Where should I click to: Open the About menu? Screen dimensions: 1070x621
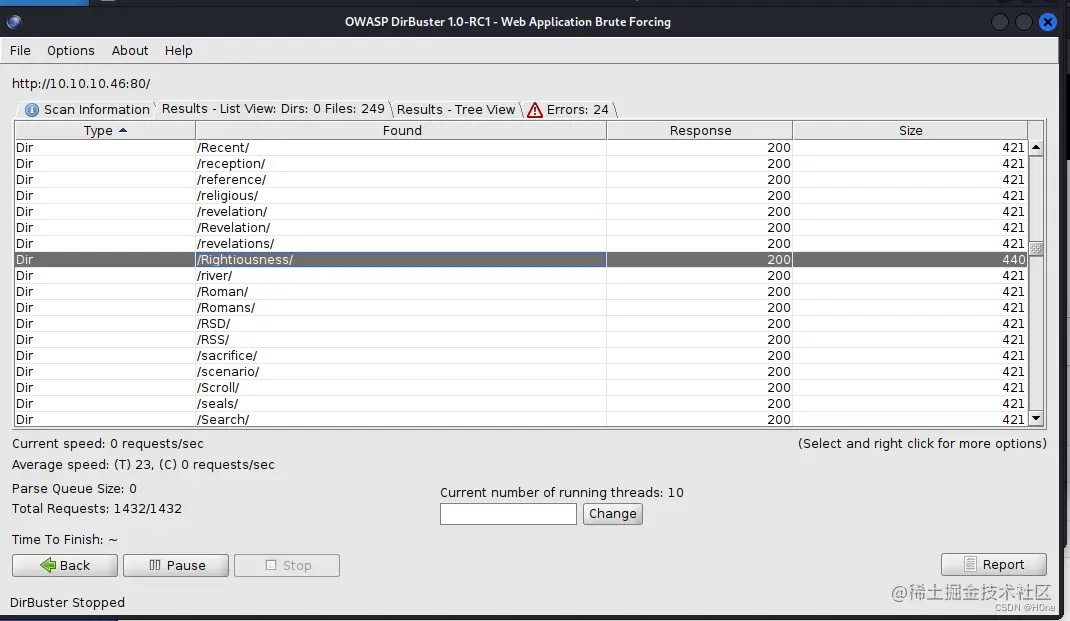pos(130,50)
